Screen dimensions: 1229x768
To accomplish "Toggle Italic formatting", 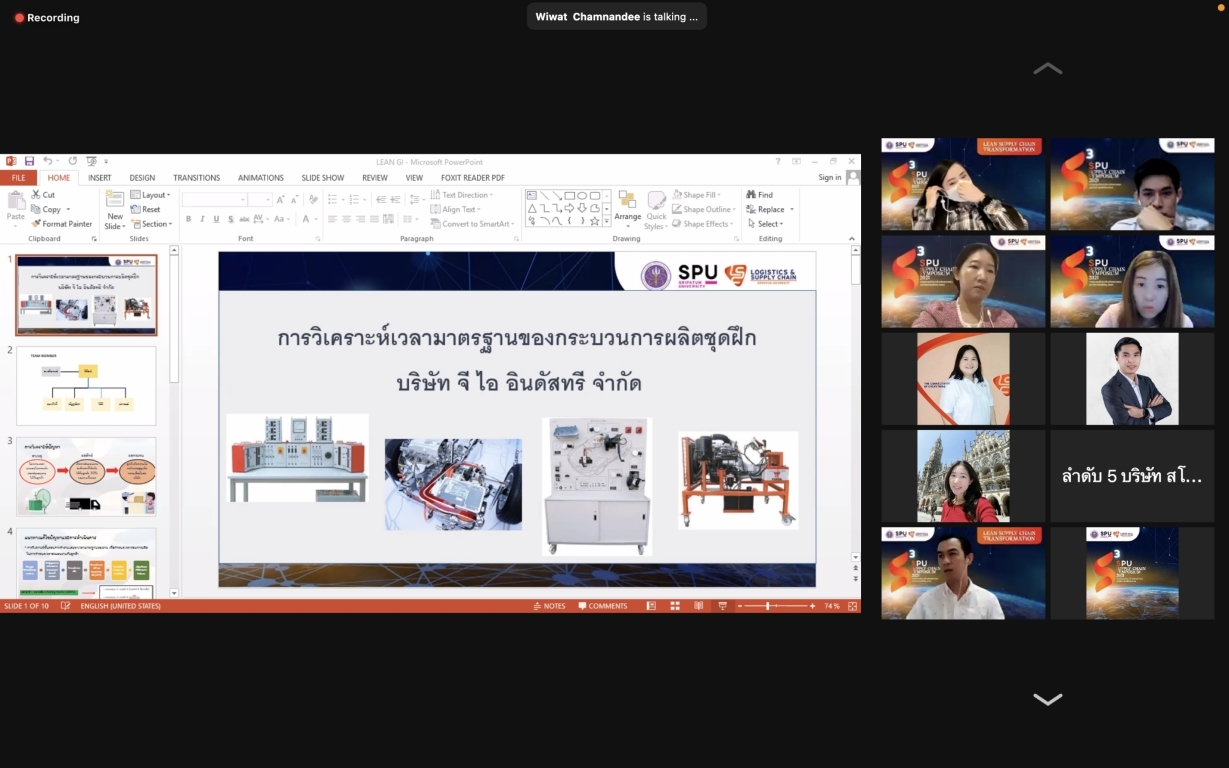I will [x=201, y=219].
